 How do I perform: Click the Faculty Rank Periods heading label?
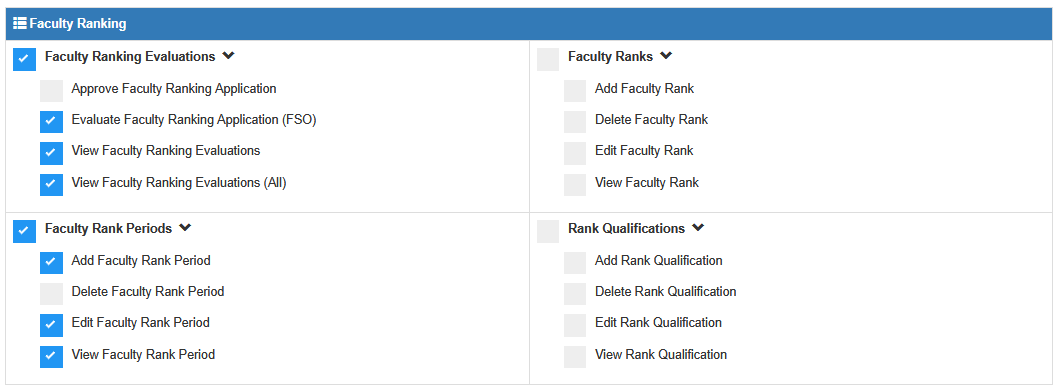[109, 229]
